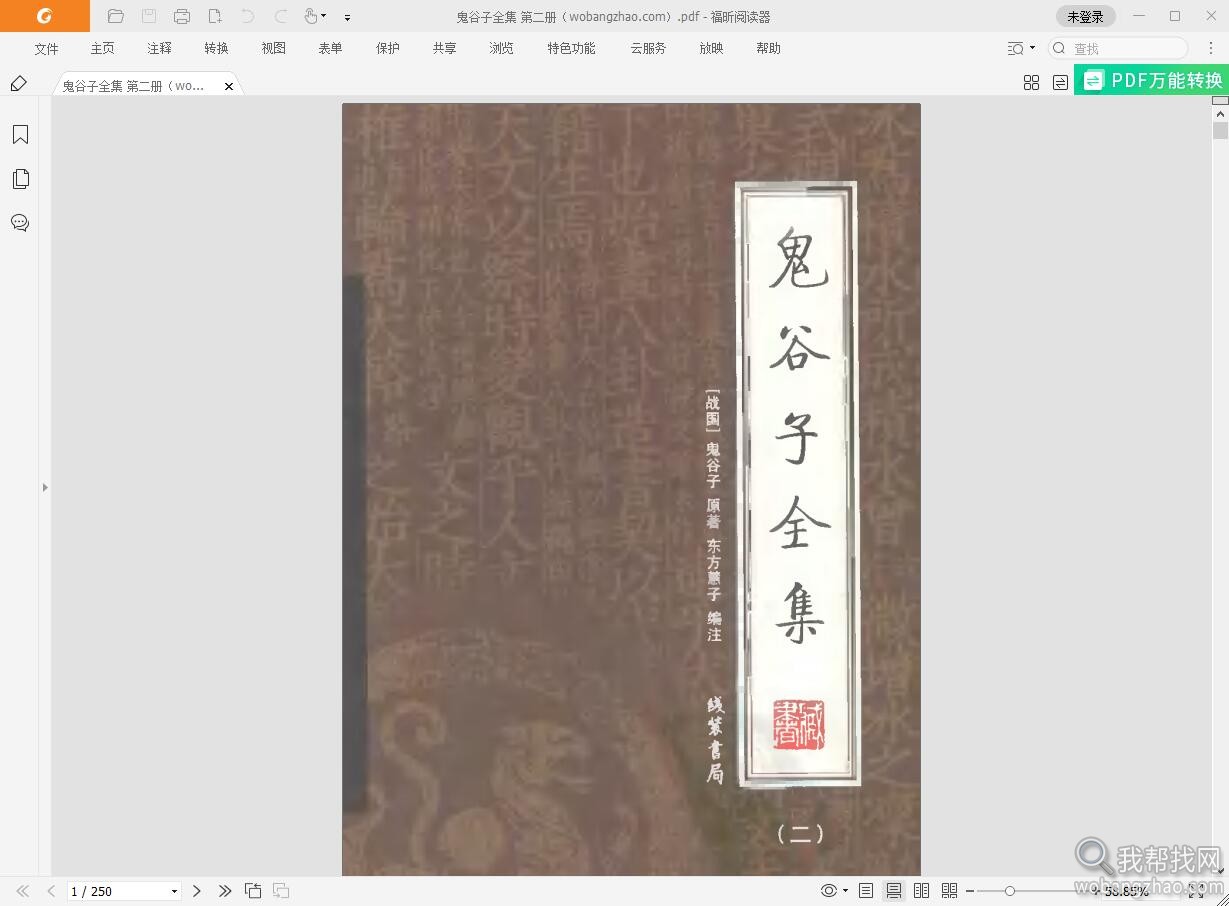Go to the first page
Viewport: 1229px width, 906px height.
coord(23,891)
